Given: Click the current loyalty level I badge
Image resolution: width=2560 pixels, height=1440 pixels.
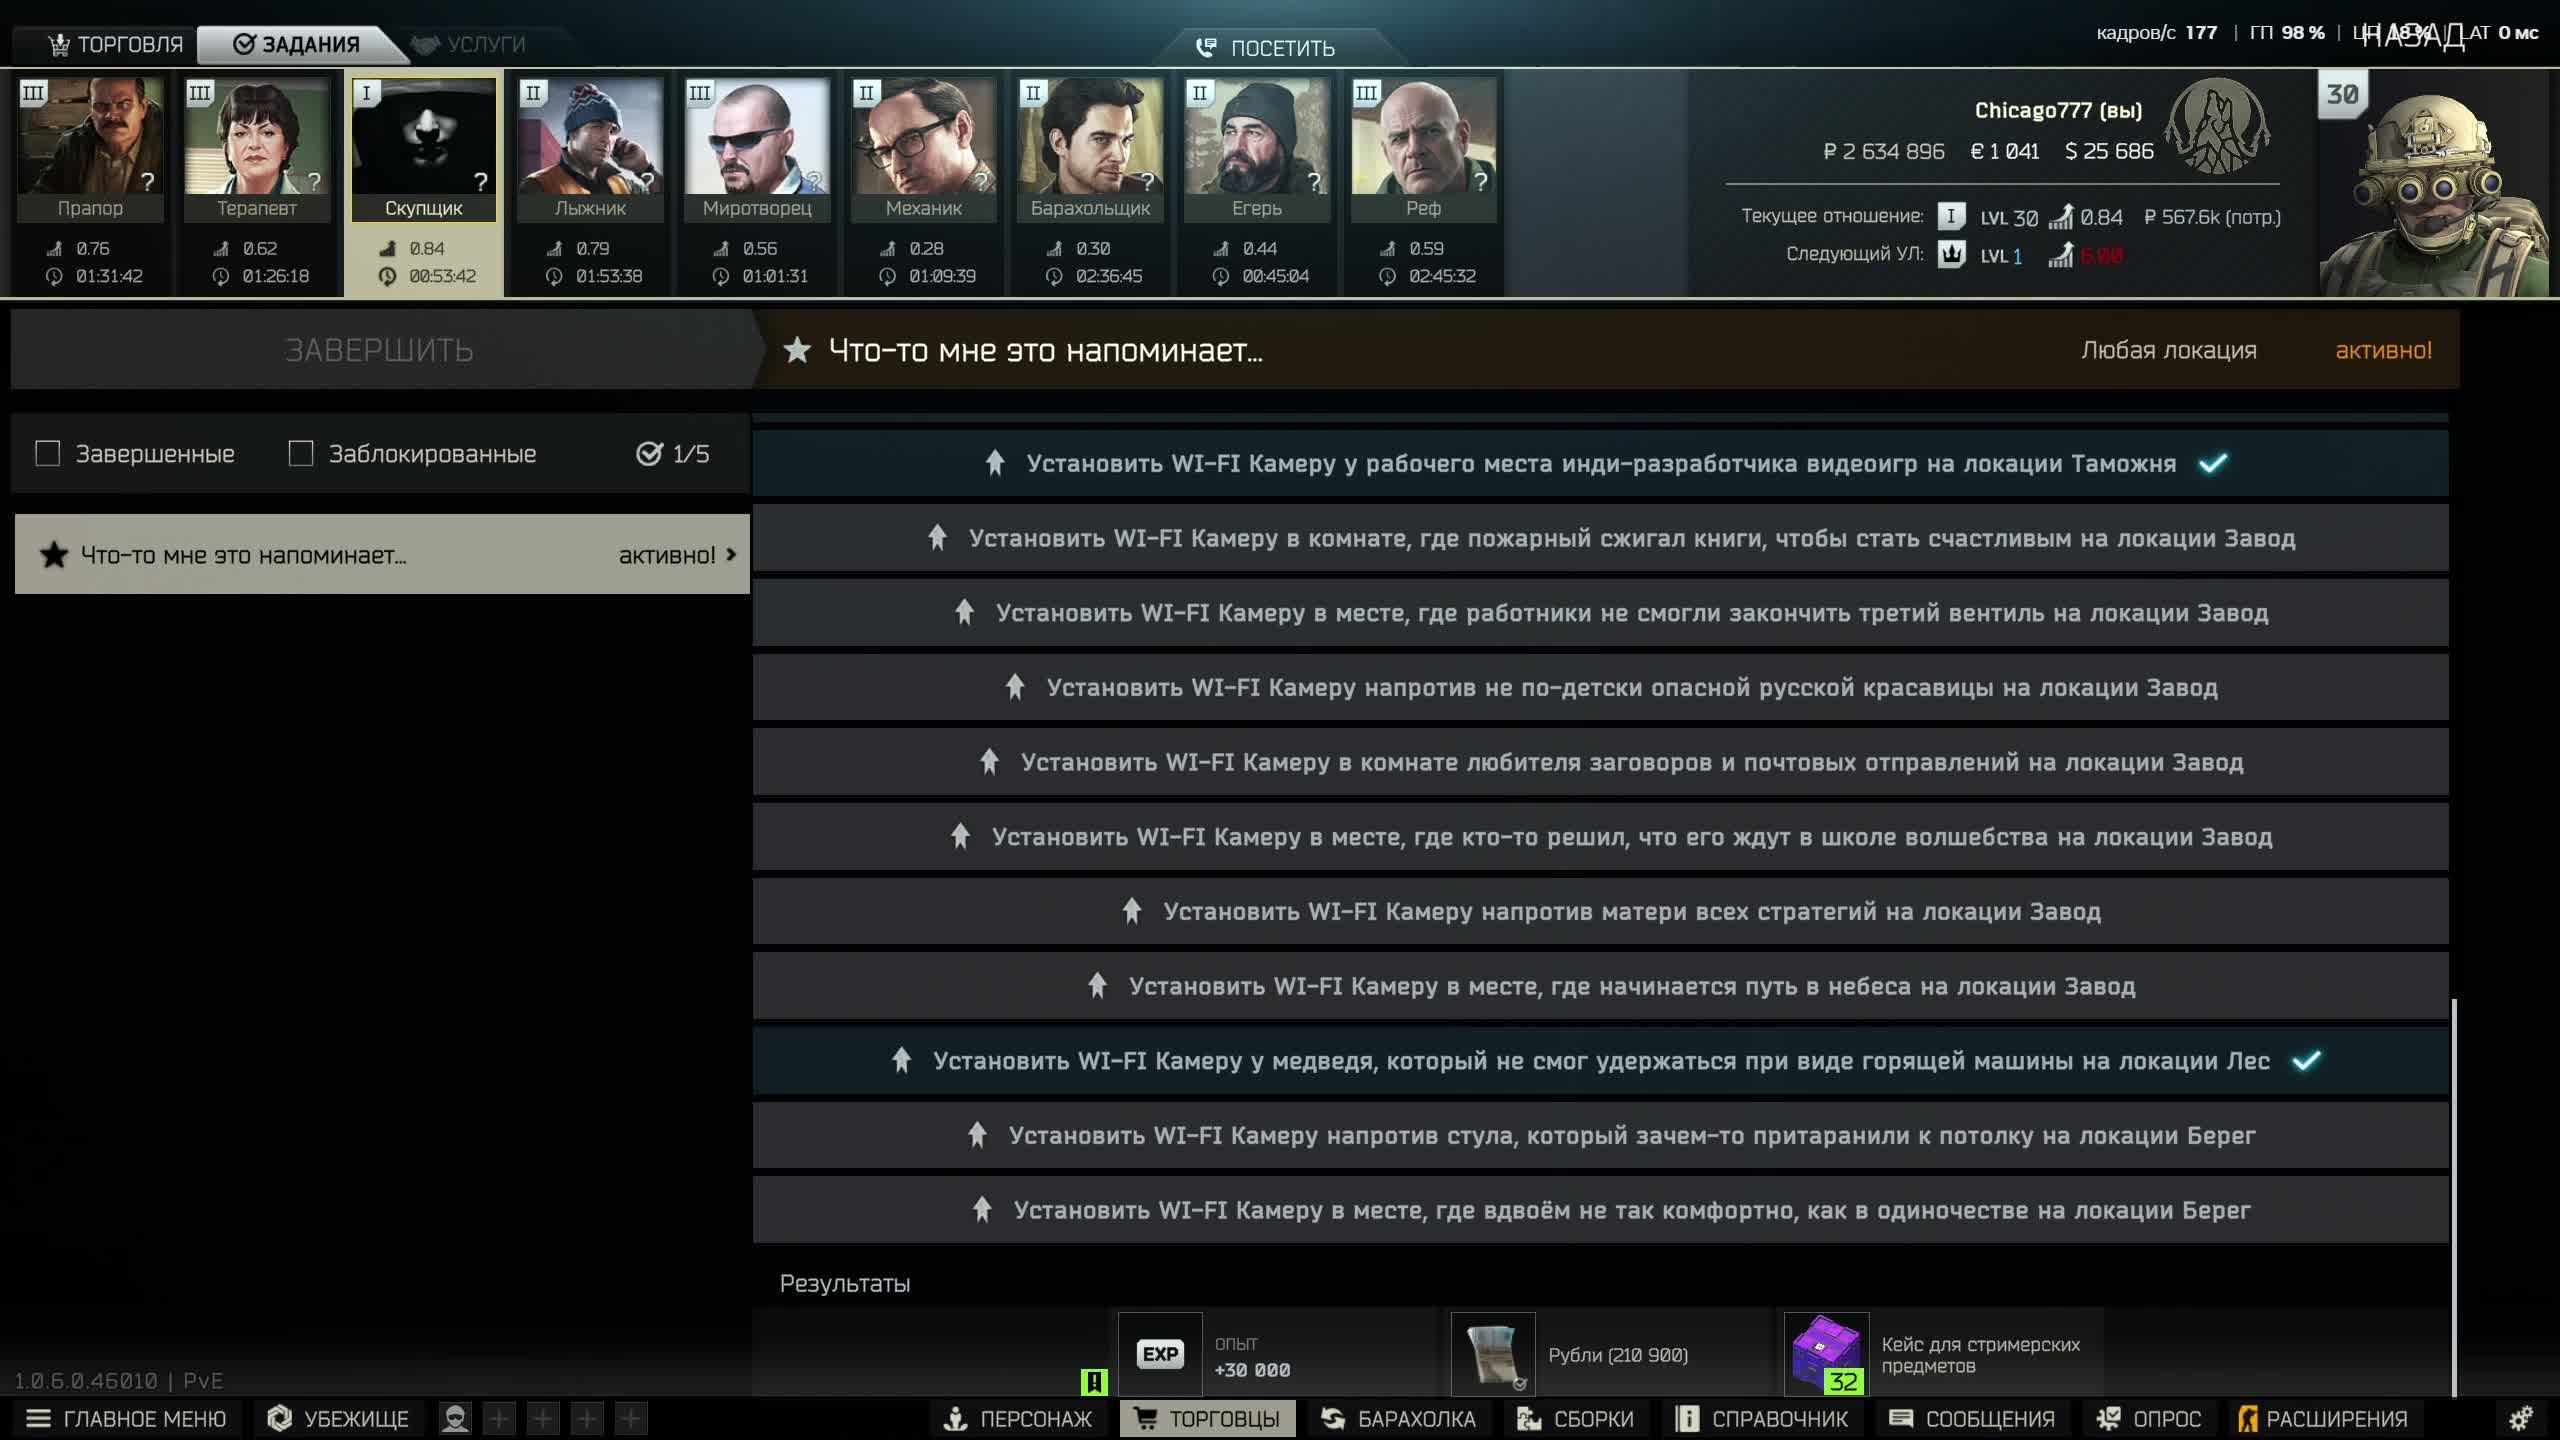Looking at the screenshot, I should click(x=1951, y=216).
